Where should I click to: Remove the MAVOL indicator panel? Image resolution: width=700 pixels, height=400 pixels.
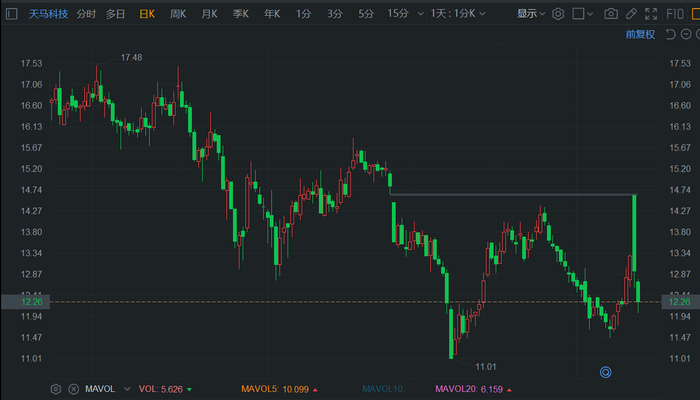(72, 388)
